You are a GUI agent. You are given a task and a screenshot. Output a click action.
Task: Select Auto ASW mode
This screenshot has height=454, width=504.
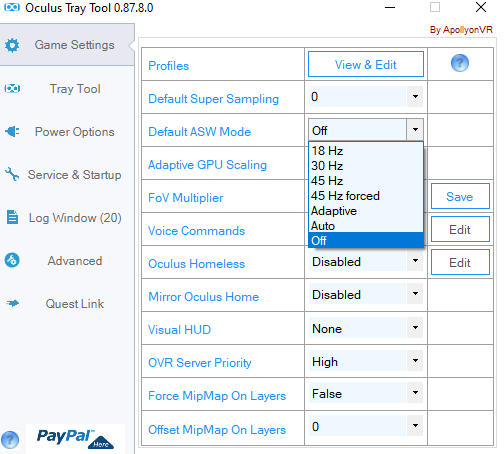366,226
